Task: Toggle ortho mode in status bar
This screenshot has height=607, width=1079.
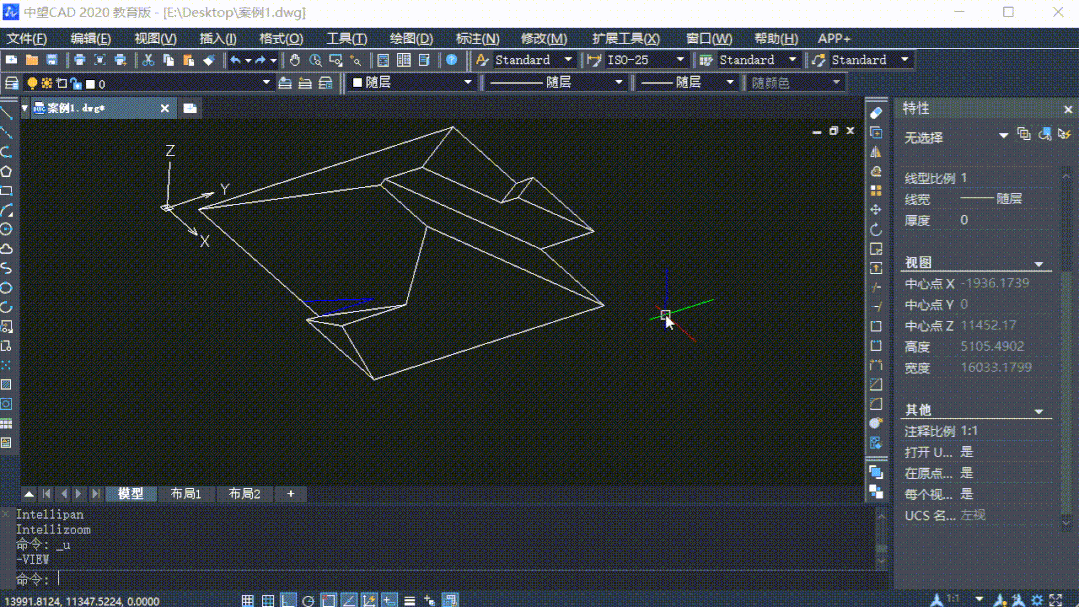Action: [288, 601]
